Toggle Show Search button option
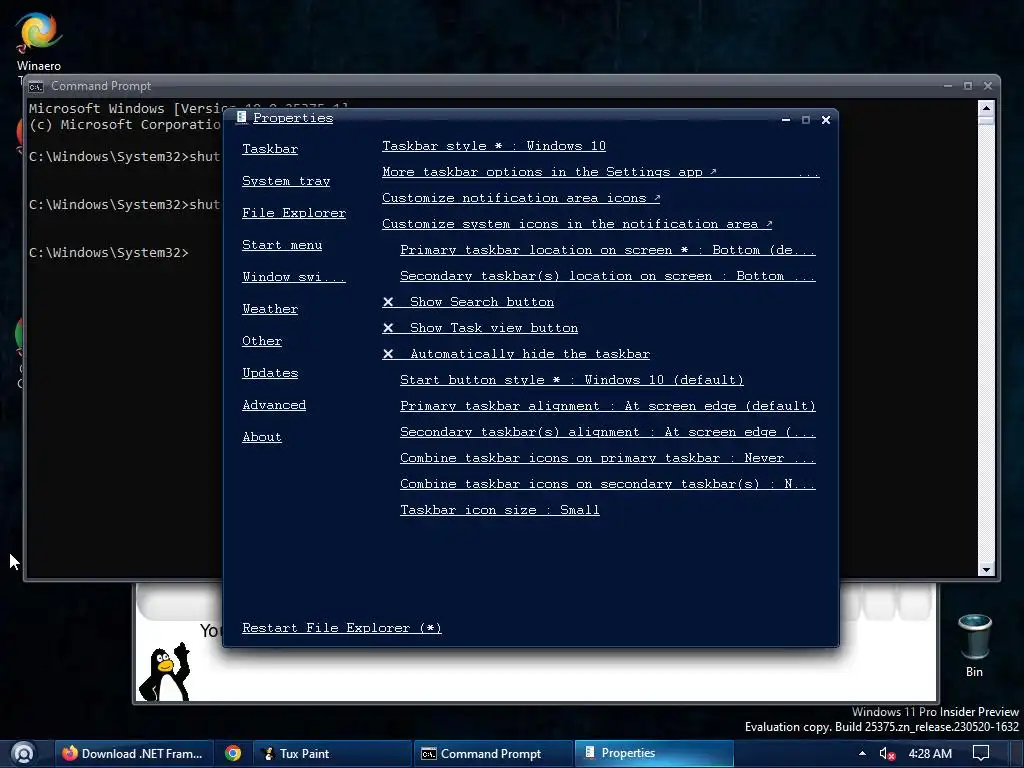Viewport: 1024px width, 768px height. 468,302
